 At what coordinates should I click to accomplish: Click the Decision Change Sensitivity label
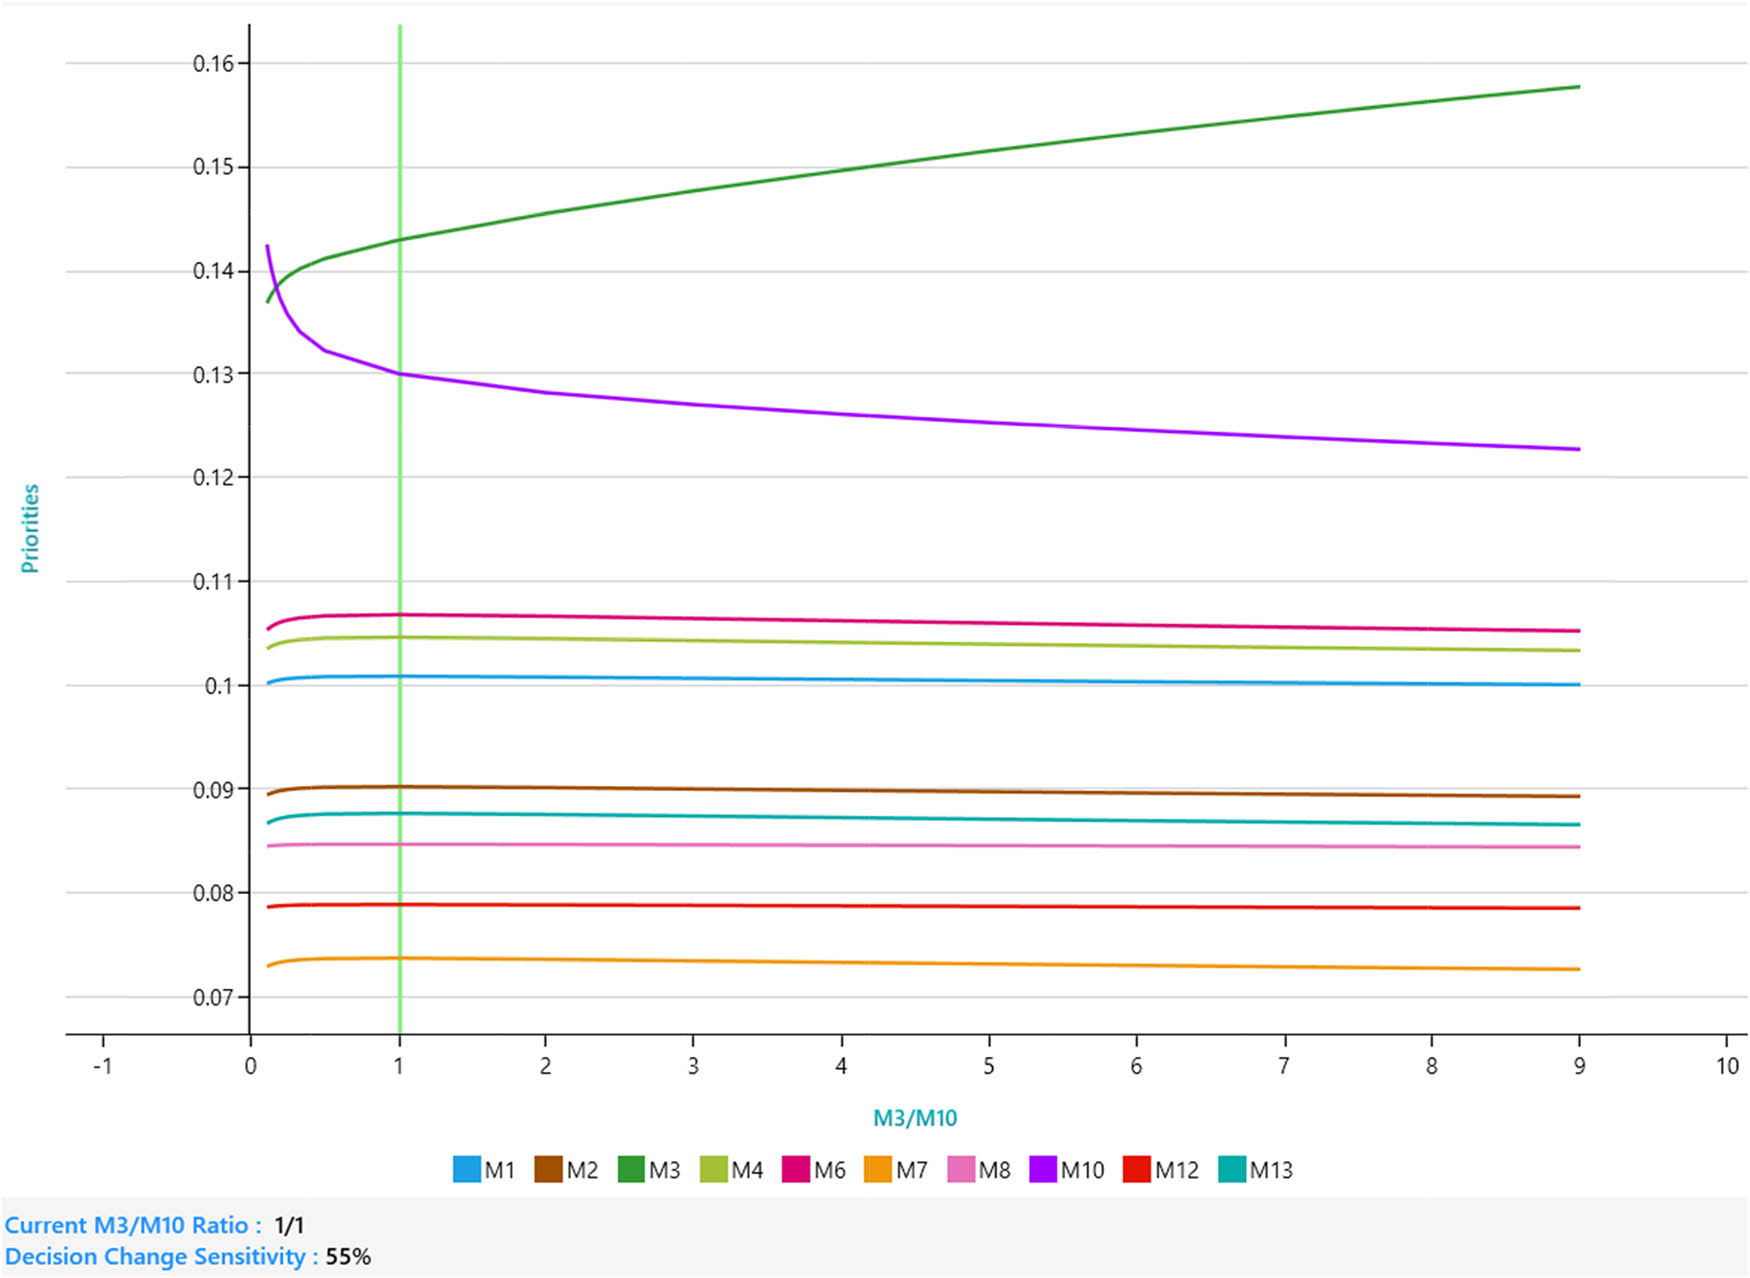pos(161,1256)
